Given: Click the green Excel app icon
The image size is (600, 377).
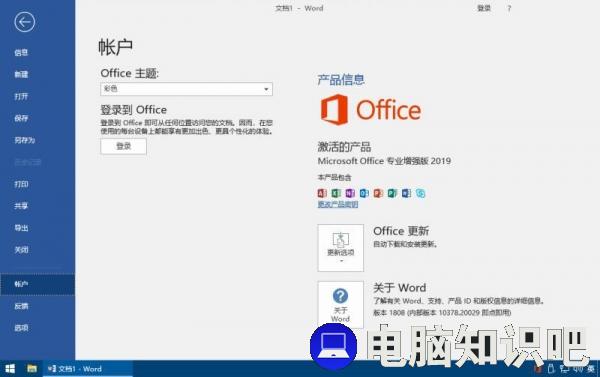Looking at the screenshot, I should [336, 193].
